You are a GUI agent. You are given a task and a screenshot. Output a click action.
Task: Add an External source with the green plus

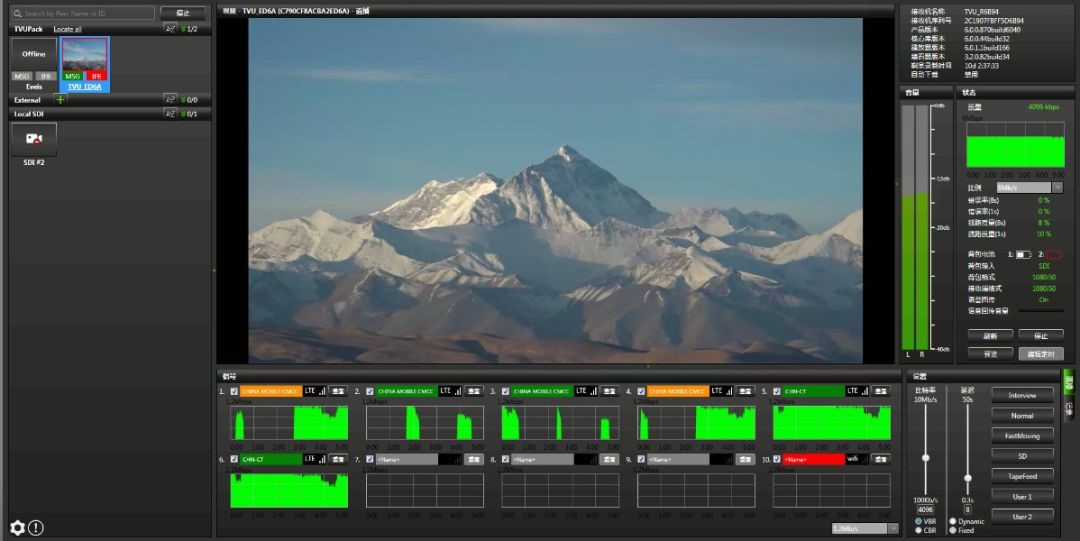[x=60, y=100]
